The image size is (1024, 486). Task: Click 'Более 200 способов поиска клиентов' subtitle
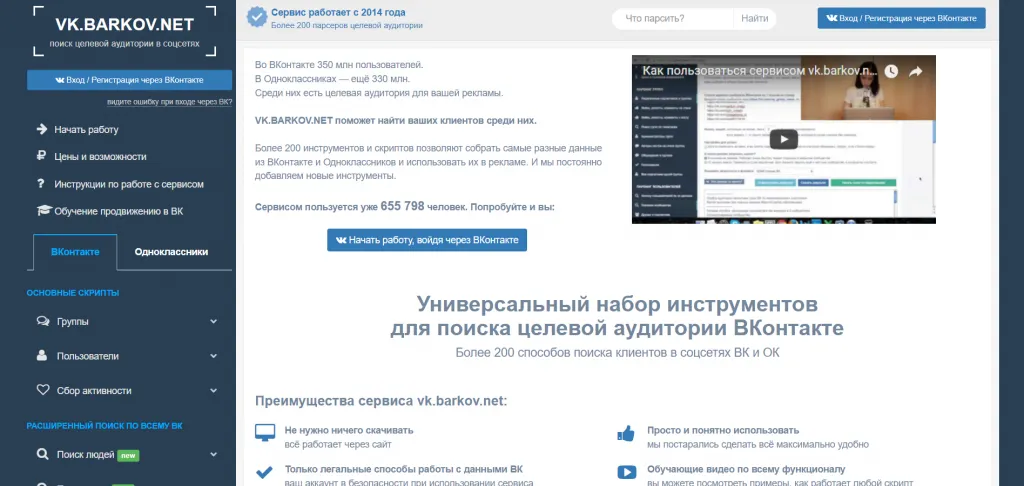click(x=617, y=353)
